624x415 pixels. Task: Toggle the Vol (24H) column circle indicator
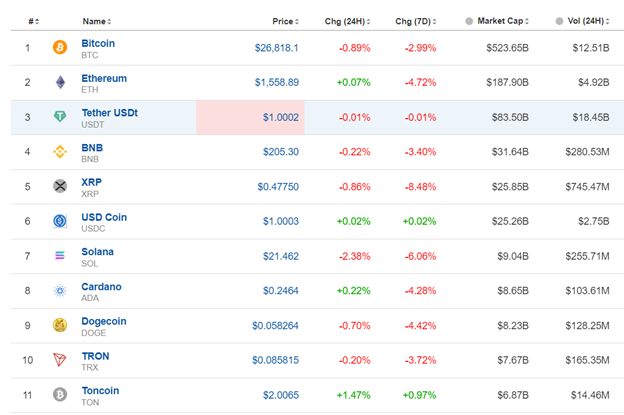click(558, 20)
